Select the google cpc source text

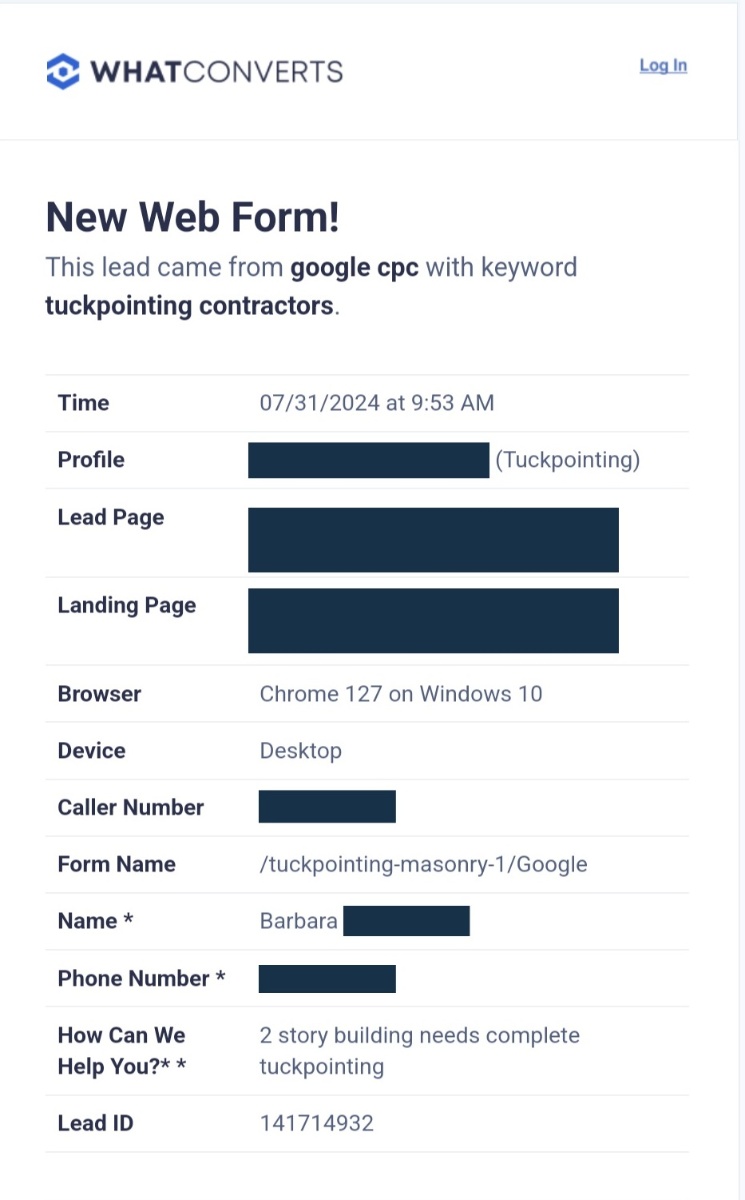354,268
